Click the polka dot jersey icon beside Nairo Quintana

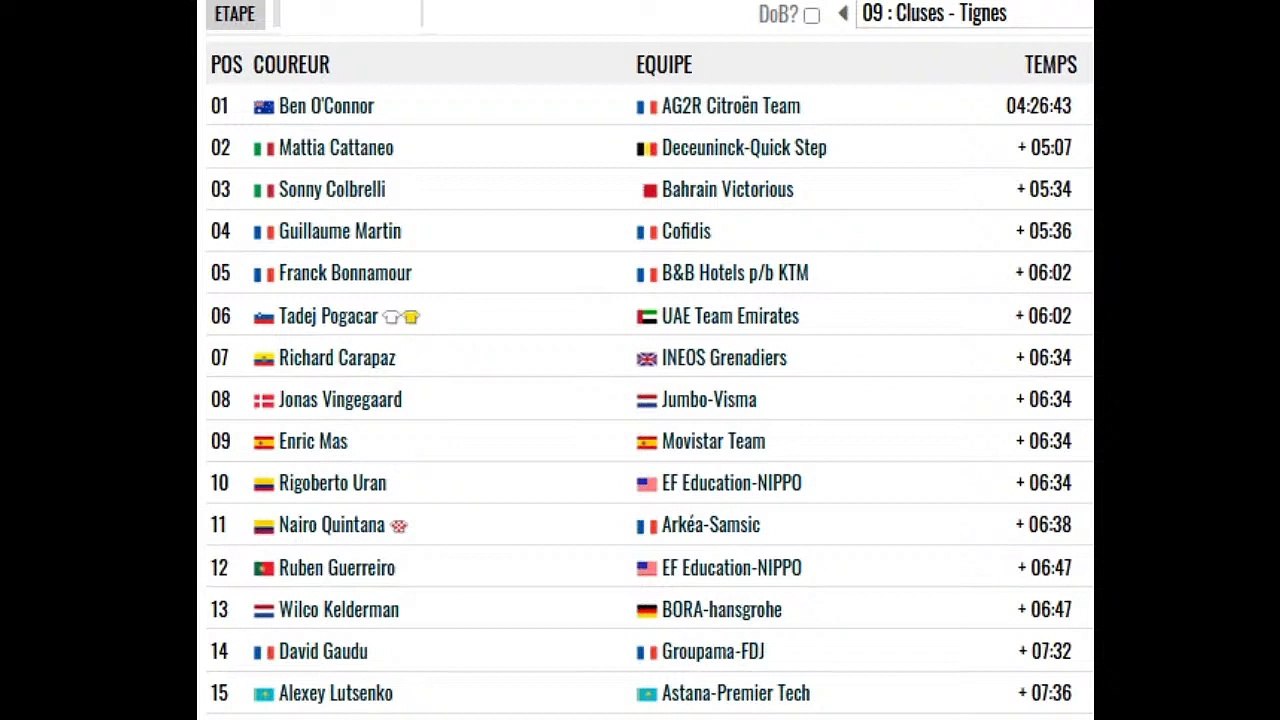coord(399,526)
